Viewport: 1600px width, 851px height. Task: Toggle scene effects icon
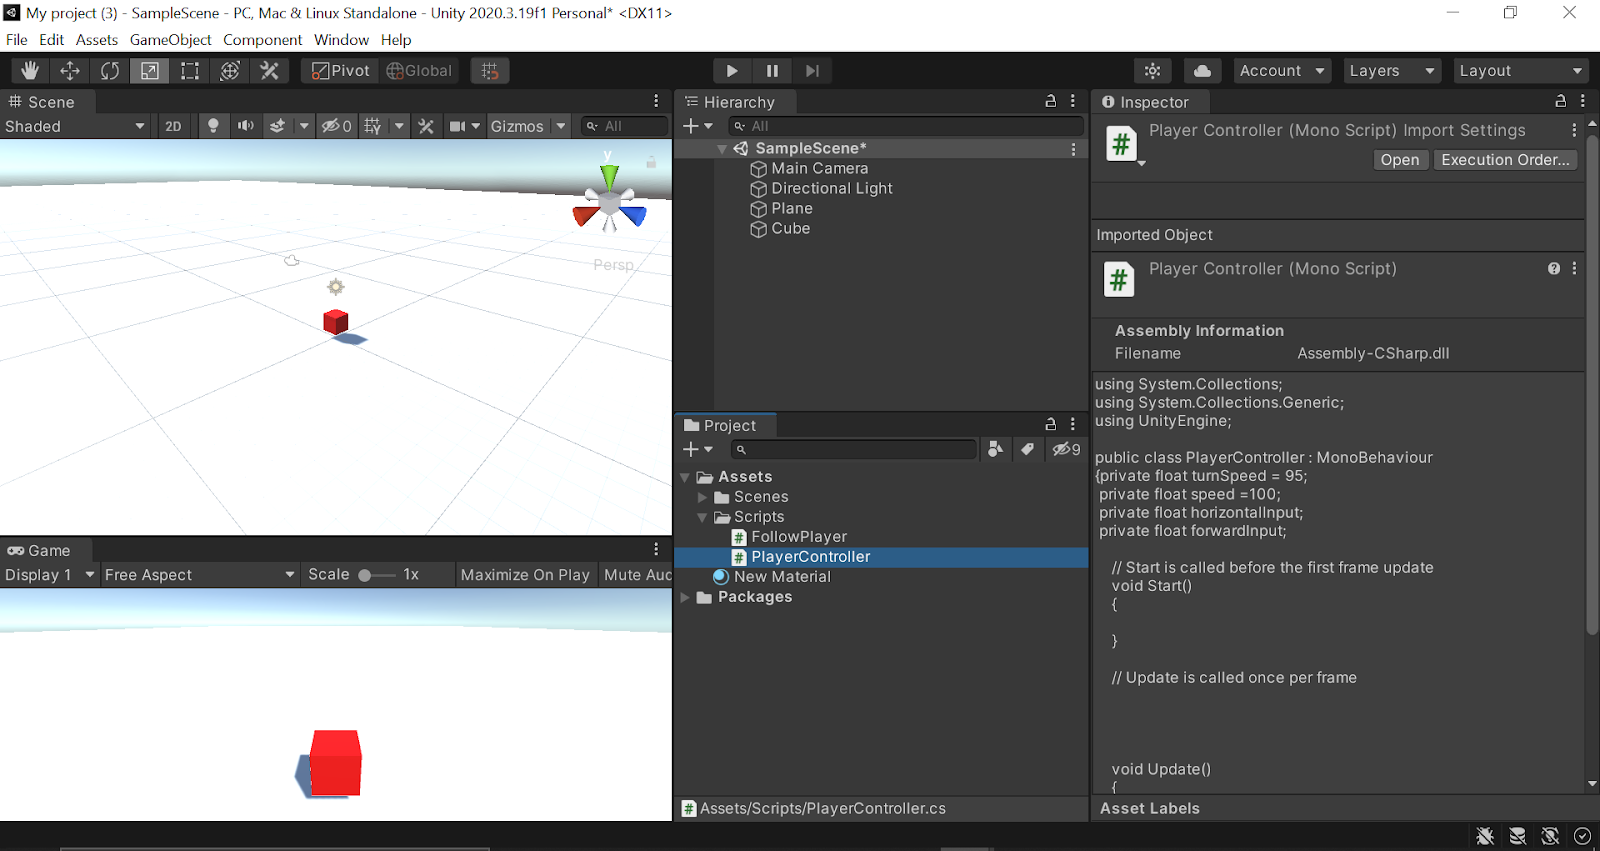(x=278, y=126)
